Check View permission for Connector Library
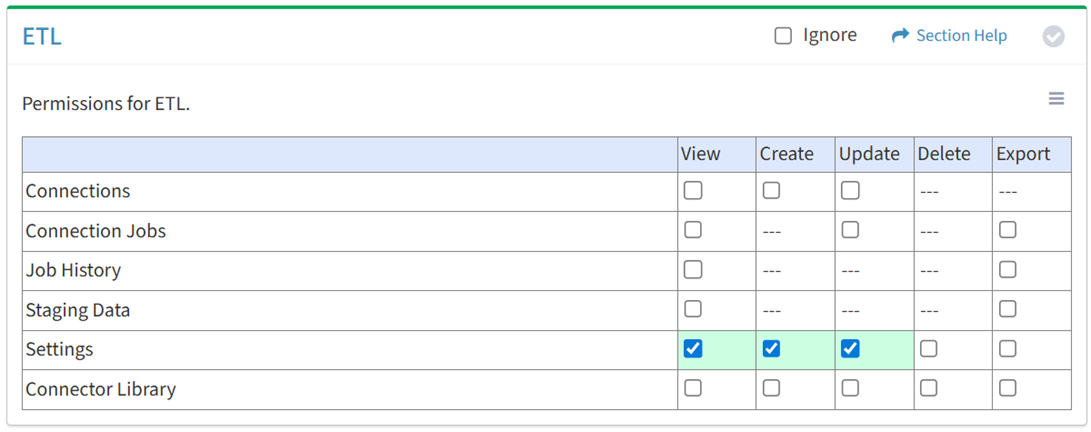1091x432 pixels. pyautogui.click(x=693, y=388)
